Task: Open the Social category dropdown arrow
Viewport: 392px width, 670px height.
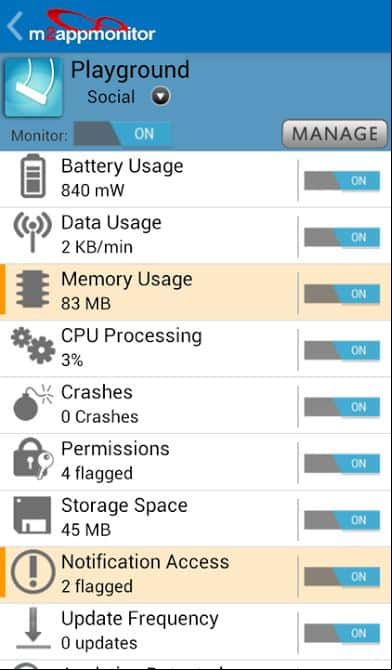Action: pos(161,97)
